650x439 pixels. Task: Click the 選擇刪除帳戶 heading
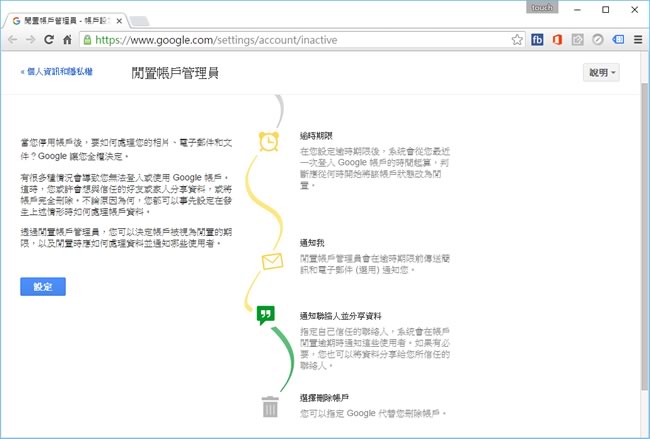click(x=324, y=398)
